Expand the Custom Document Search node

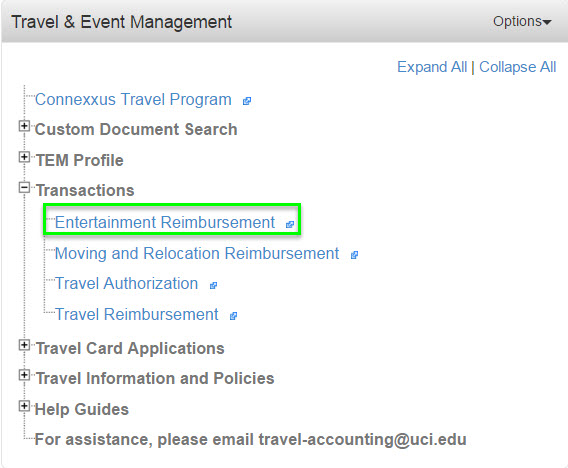[24, 126]
